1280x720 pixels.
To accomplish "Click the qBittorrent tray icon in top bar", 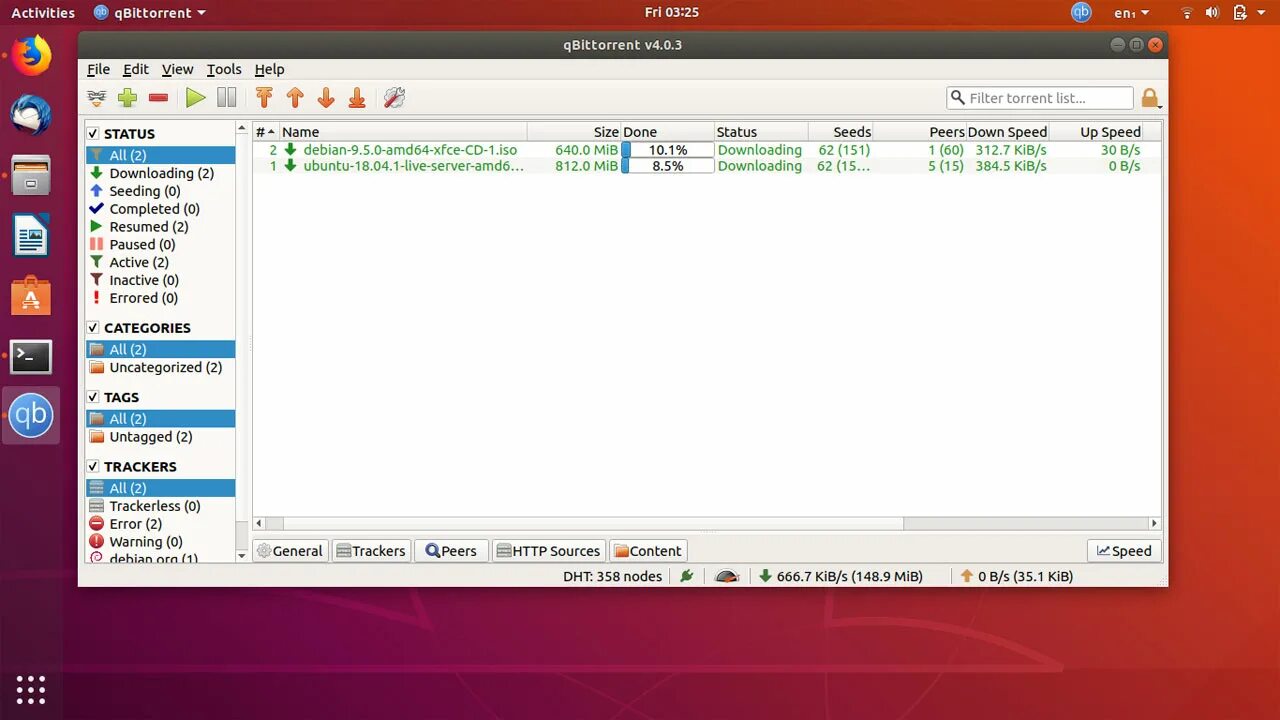I will pos(1081,12).
